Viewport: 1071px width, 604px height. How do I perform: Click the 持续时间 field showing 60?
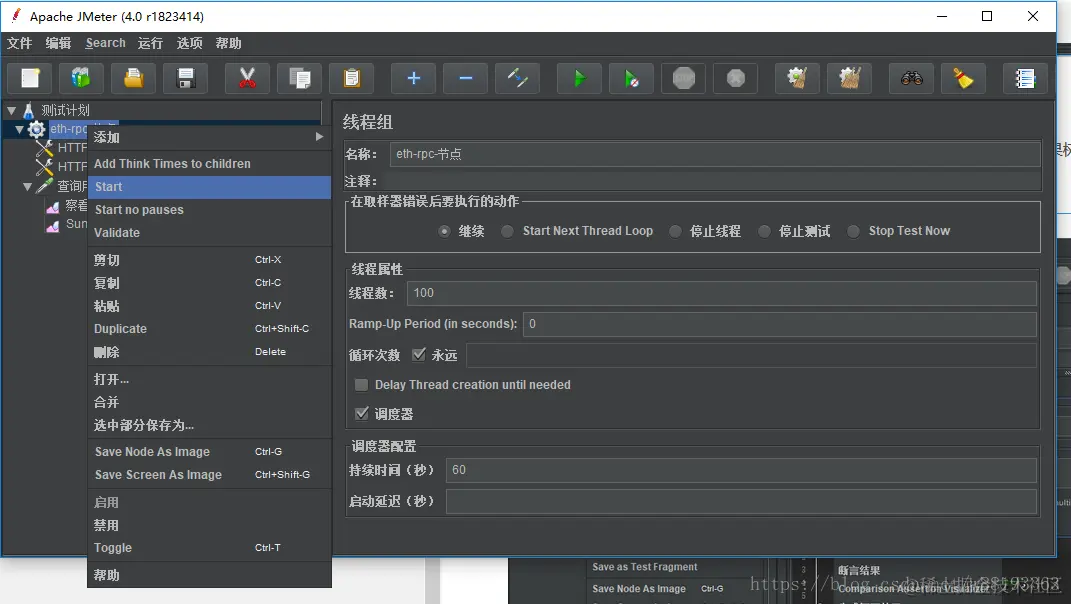click(741, 470)
